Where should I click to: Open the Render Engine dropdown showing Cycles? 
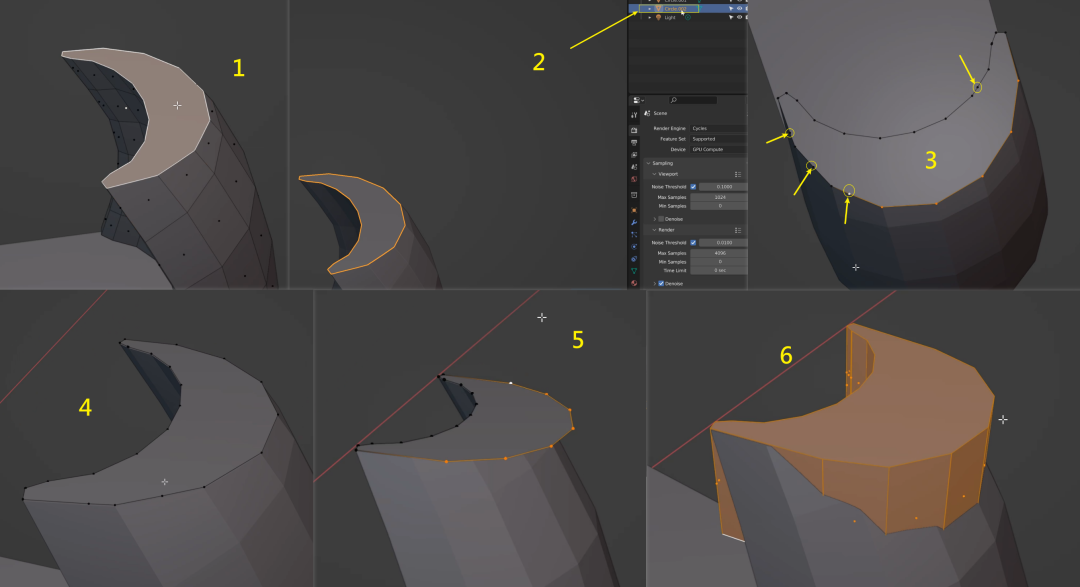718,128
